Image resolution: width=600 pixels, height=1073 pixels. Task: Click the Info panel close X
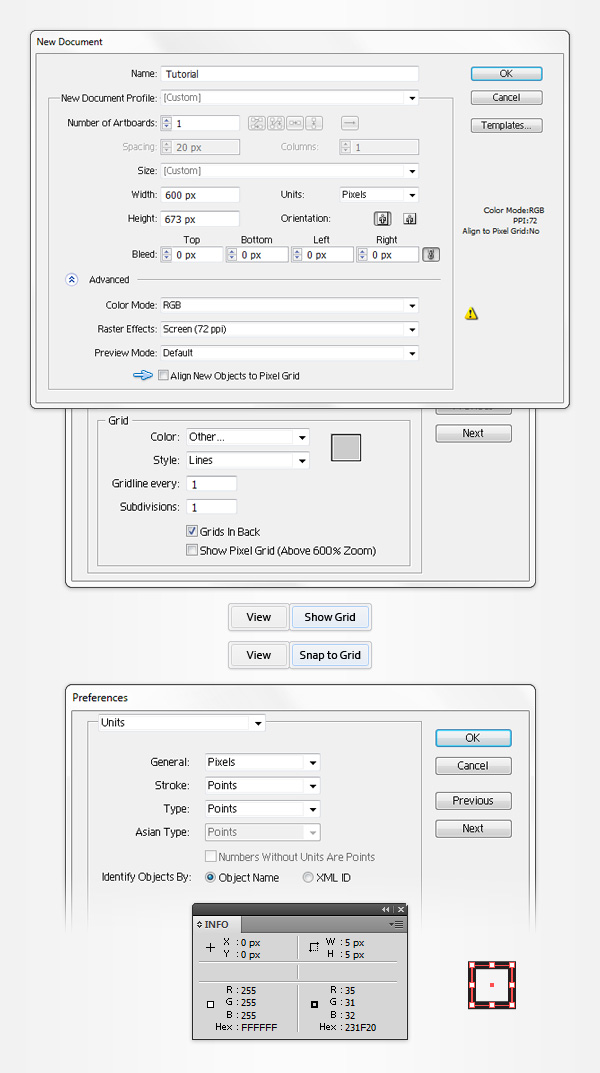(400, 909)
